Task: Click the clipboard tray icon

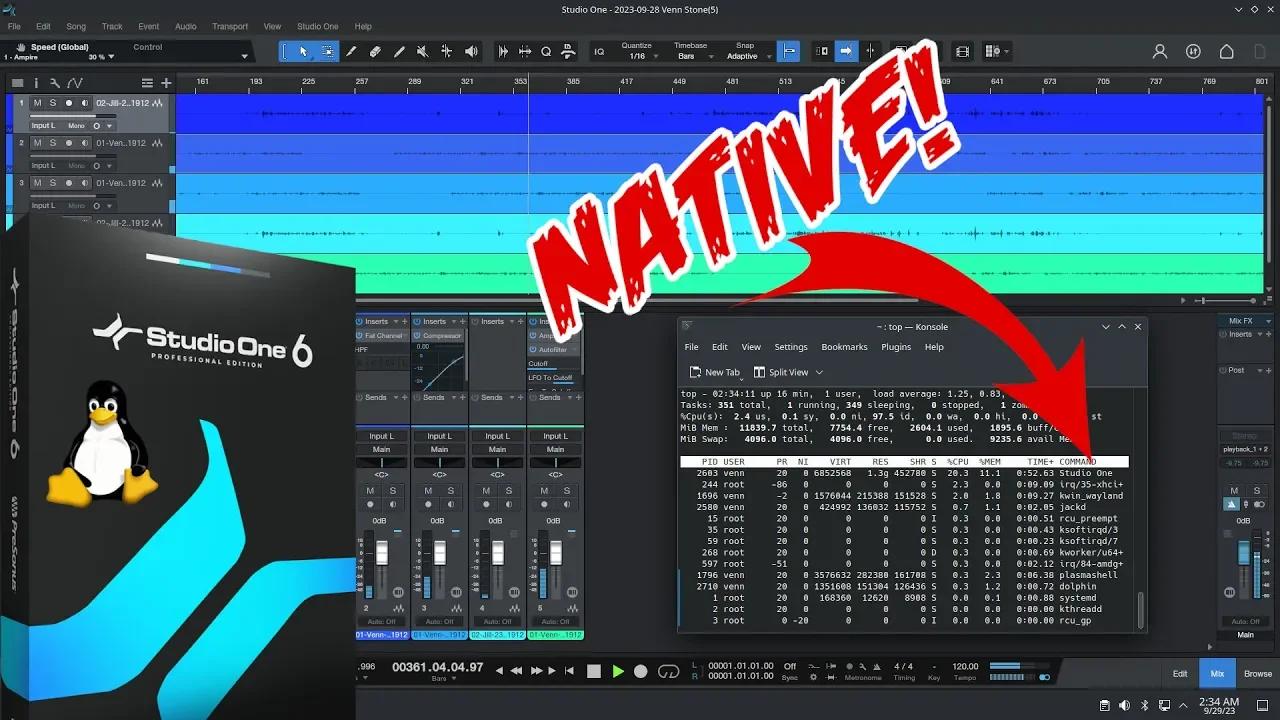Action: tap(1105, 706)
